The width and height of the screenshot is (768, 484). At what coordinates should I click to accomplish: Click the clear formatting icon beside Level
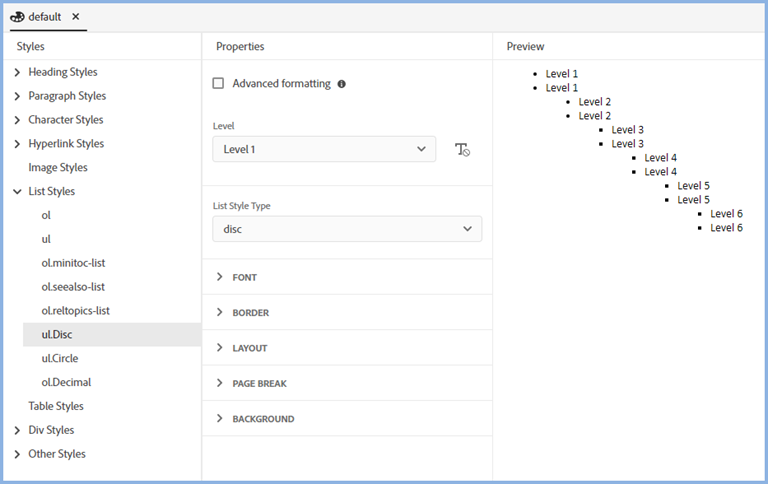(462, 150)
